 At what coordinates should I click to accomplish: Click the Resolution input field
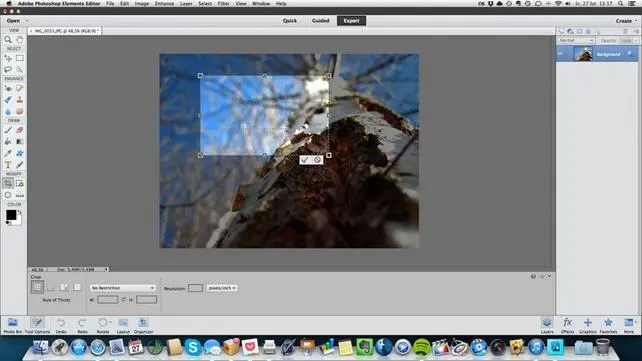coord(195,288)
